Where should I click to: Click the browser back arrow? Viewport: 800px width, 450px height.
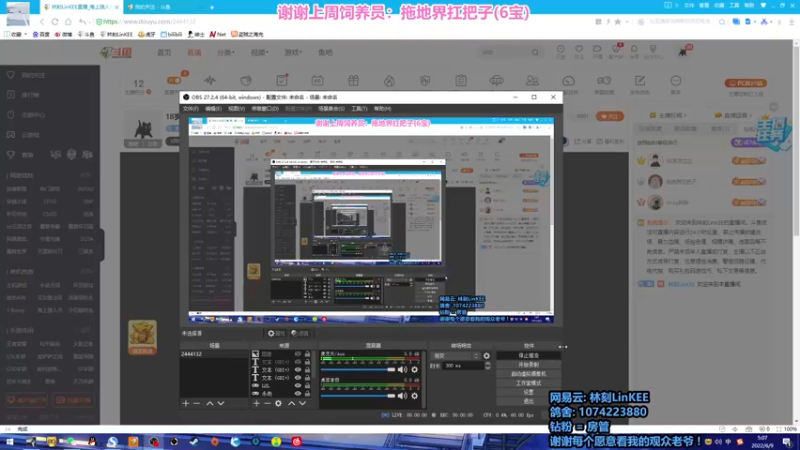pyautogui.click(x=42, y=22)
